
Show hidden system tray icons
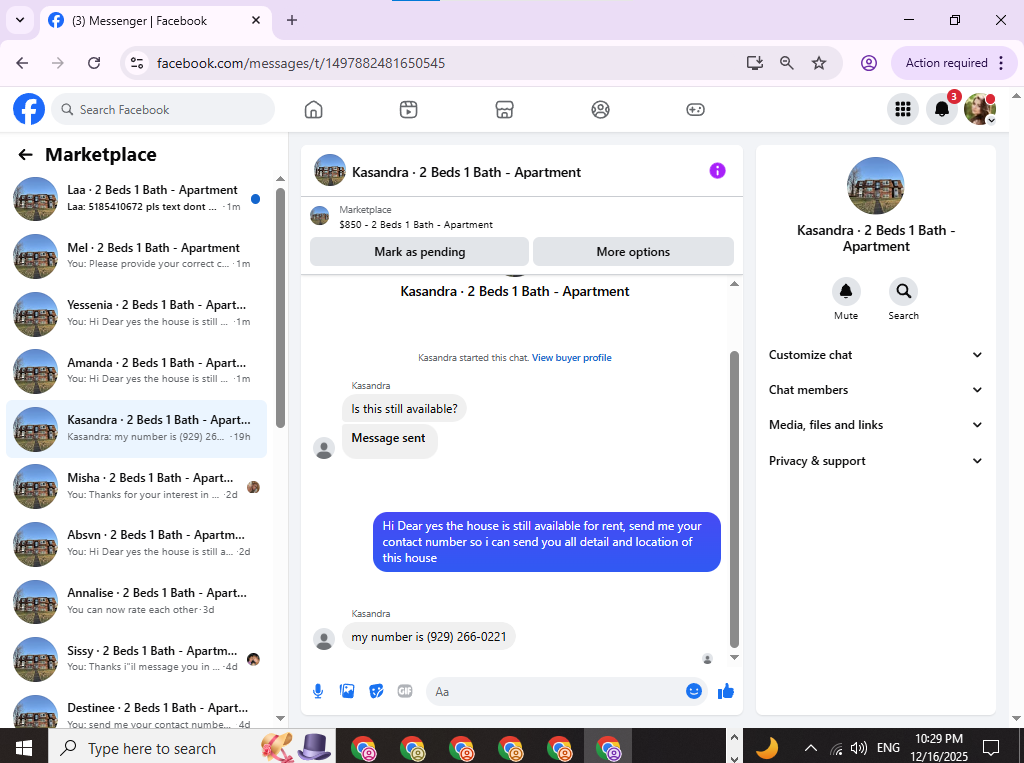tap(810, 748)
